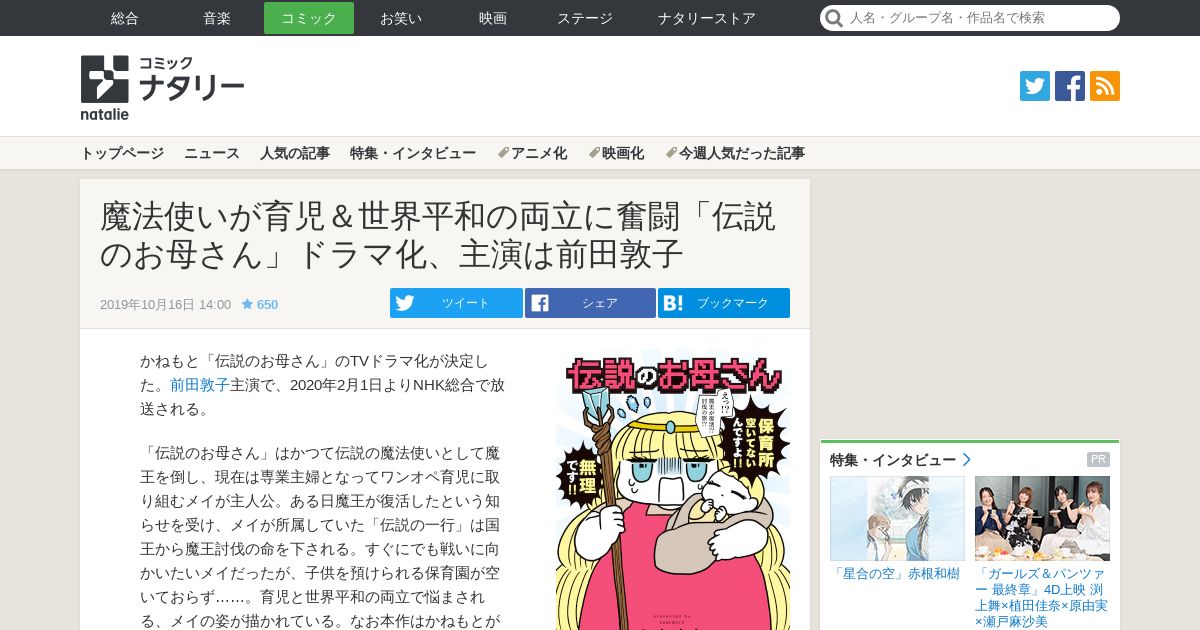Add Hatena ブックマーク for this article

pos(724,303)
